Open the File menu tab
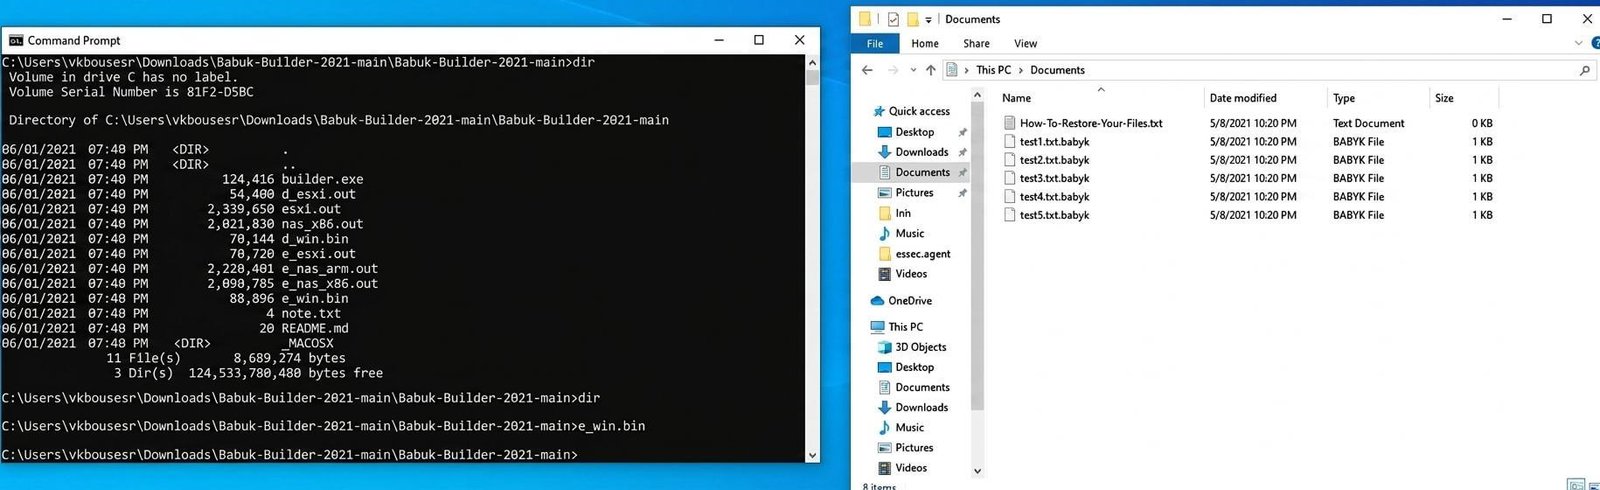 click(x=875, y=43)
